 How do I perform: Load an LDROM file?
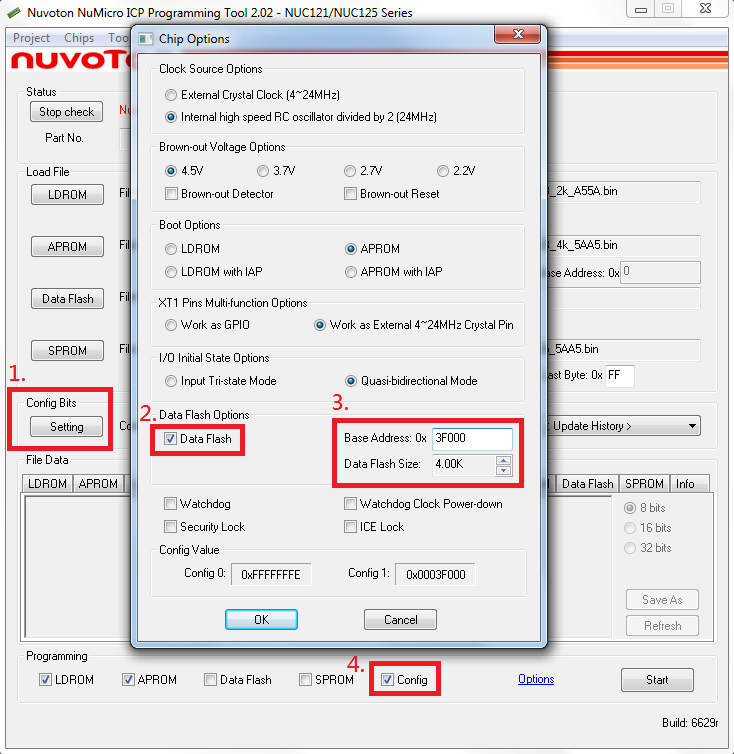pos(67,194)
